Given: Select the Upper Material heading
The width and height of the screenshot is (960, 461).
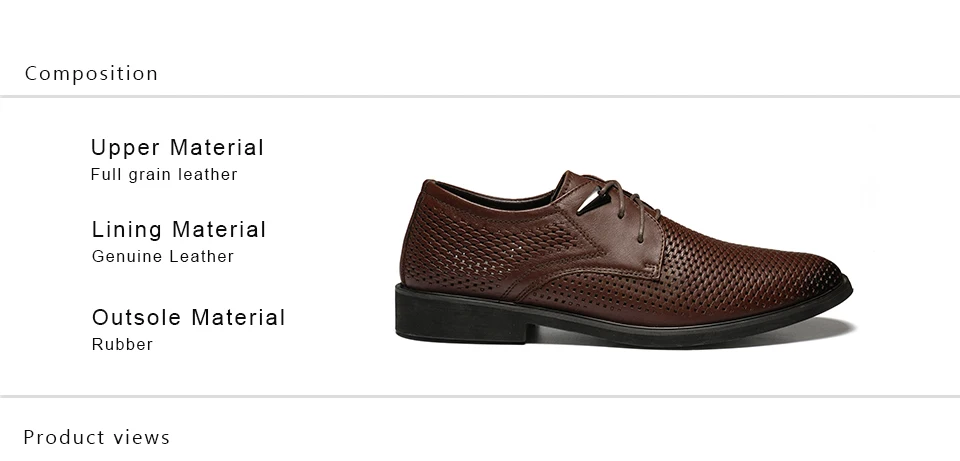Looking at the screenshot, I should tap(177, 148).
